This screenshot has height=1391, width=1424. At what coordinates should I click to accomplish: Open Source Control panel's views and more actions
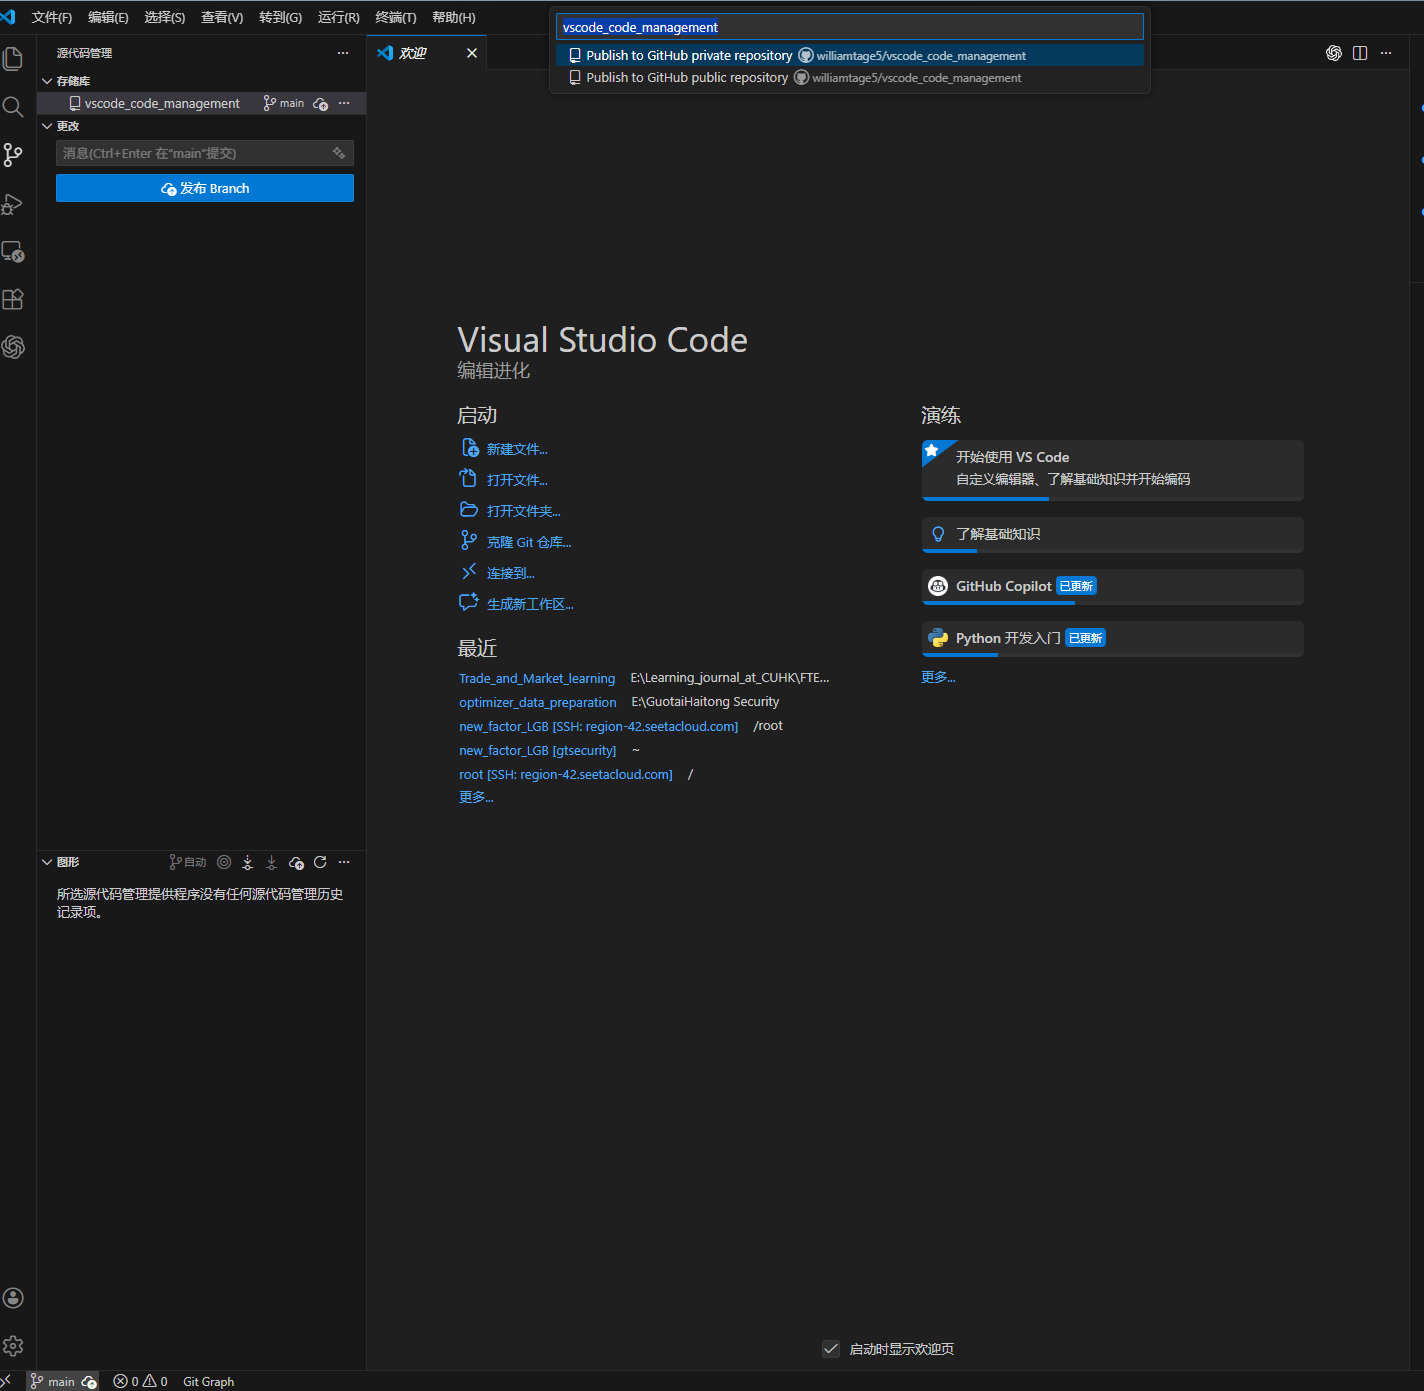(343, 53)
